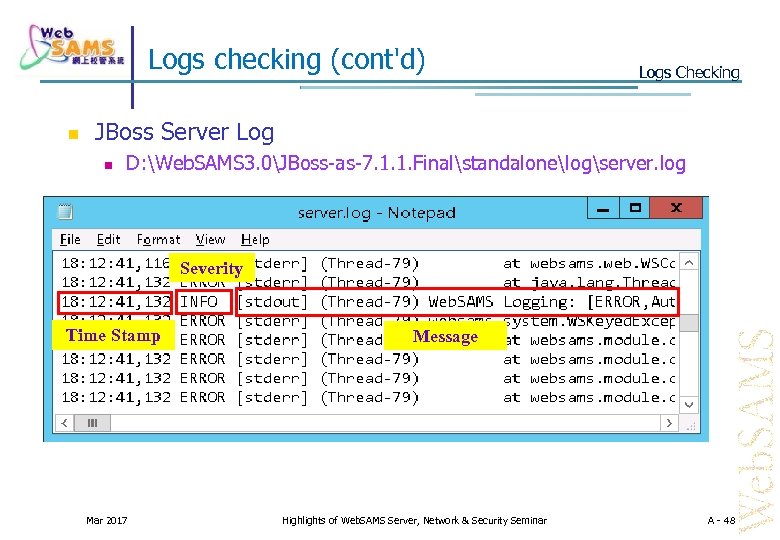This screenshot has height=540, width=780.
Task: Click the Notepad icon in title bar
Action: pyautogui.click(x=65, y=212)
